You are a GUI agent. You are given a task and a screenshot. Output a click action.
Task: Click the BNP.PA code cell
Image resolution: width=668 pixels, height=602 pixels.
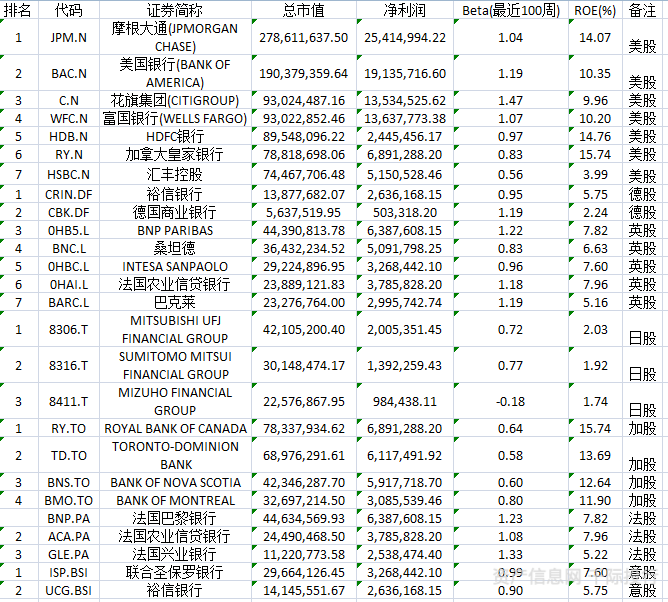click(x=68, y=518)
